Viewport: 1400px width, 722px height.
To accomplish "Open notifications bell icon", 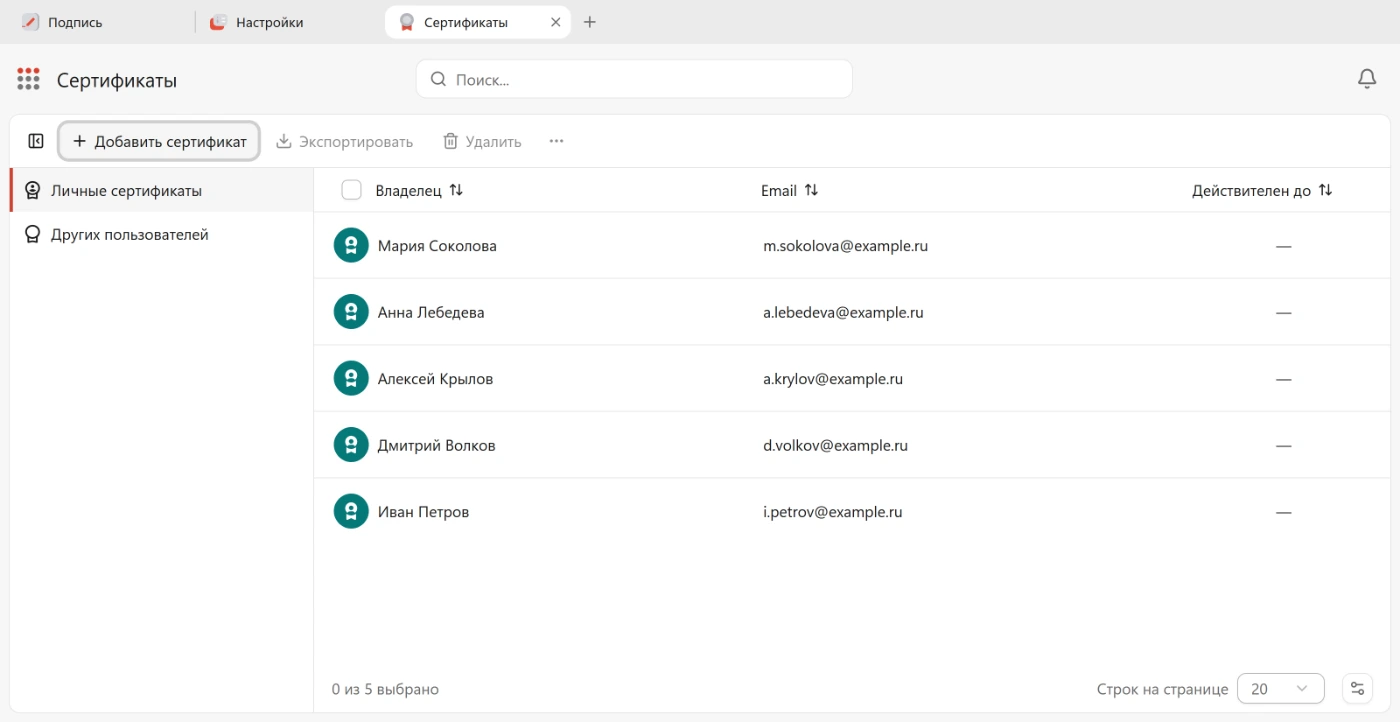I will tap(1367, 79).
